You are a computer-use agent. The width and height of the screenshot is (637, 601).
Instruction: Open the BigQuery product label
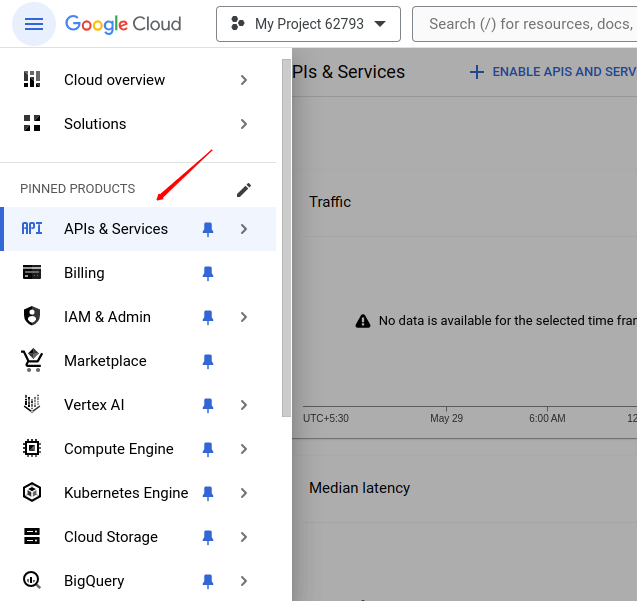(94, 581)
